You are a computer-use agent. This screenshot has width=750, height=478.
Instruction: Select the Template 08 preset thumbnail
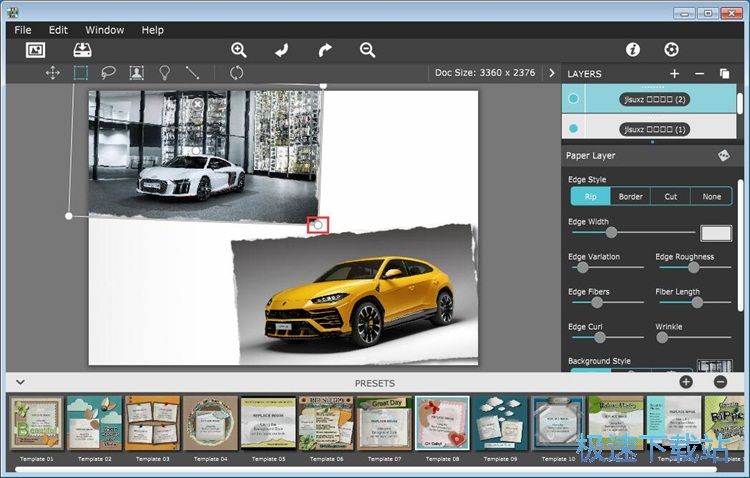click(442, 423)
